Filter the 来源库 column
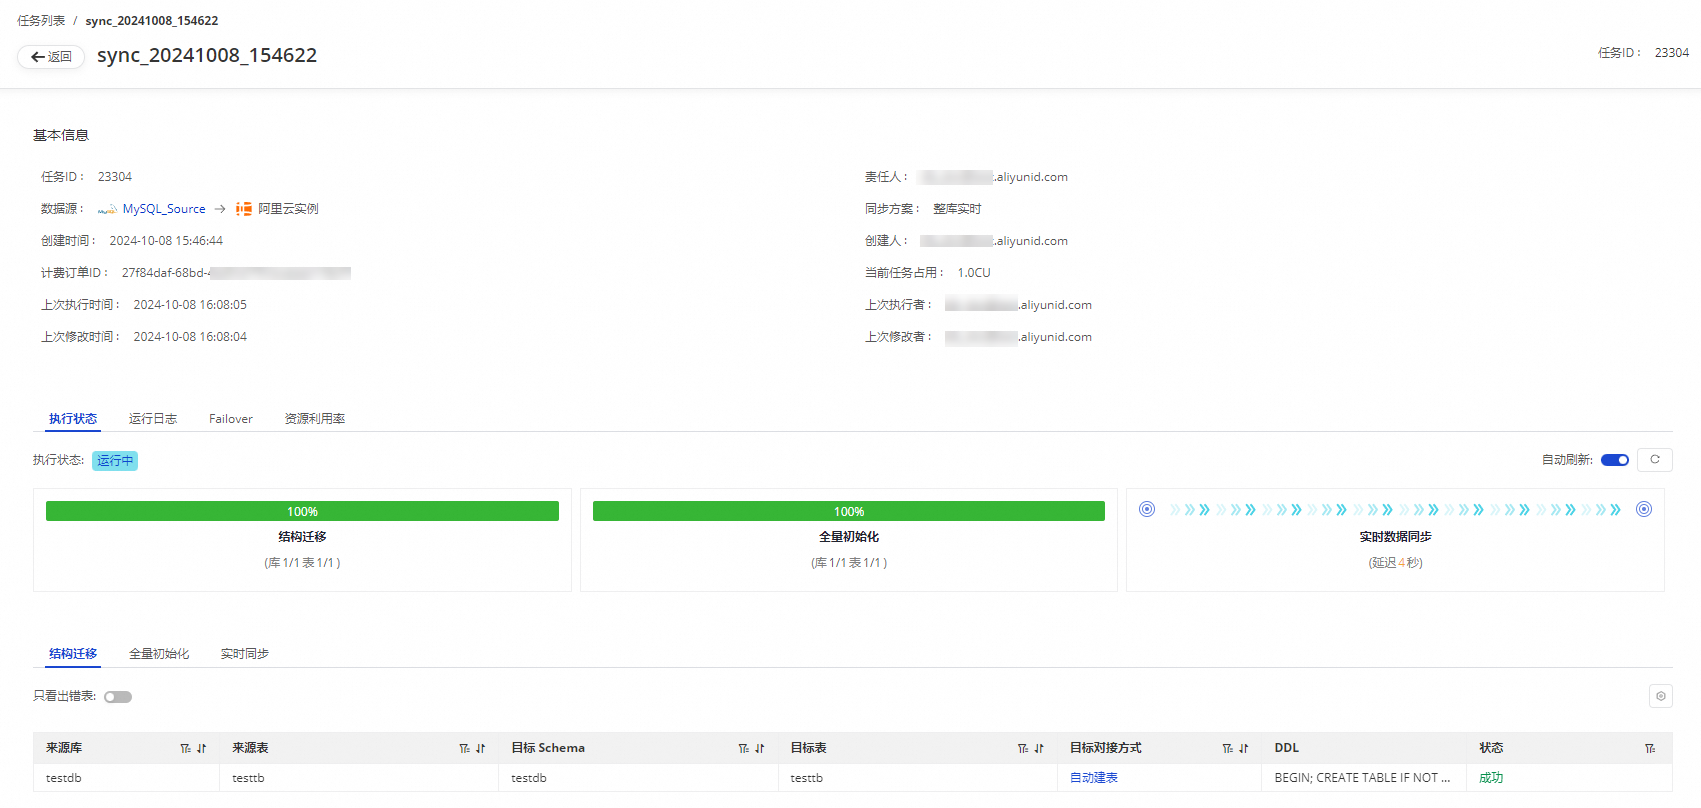The image size is (1701, 808). tap(185, 748)
